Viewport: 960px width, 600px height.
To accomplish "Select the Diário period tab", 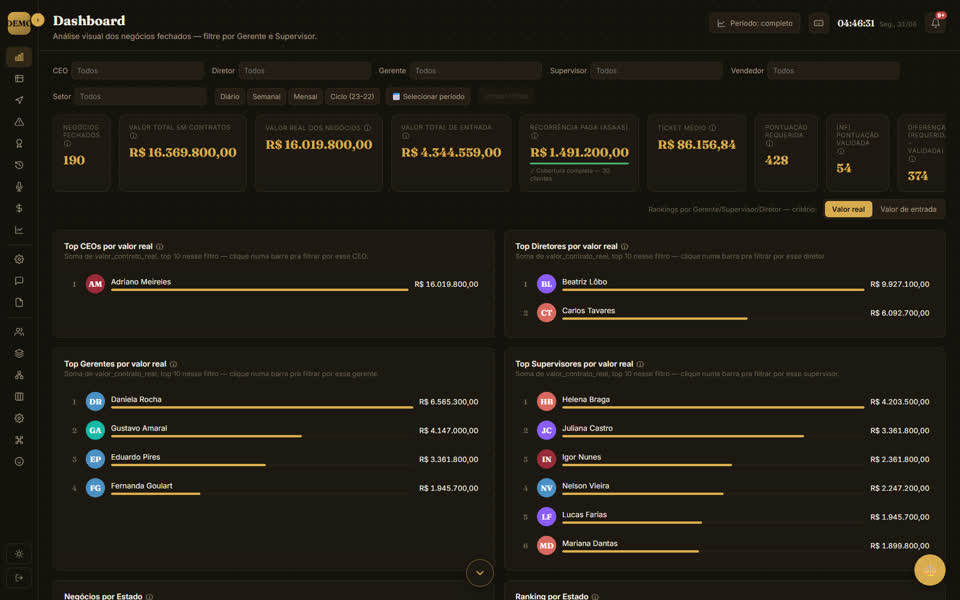I will (230, 97).
